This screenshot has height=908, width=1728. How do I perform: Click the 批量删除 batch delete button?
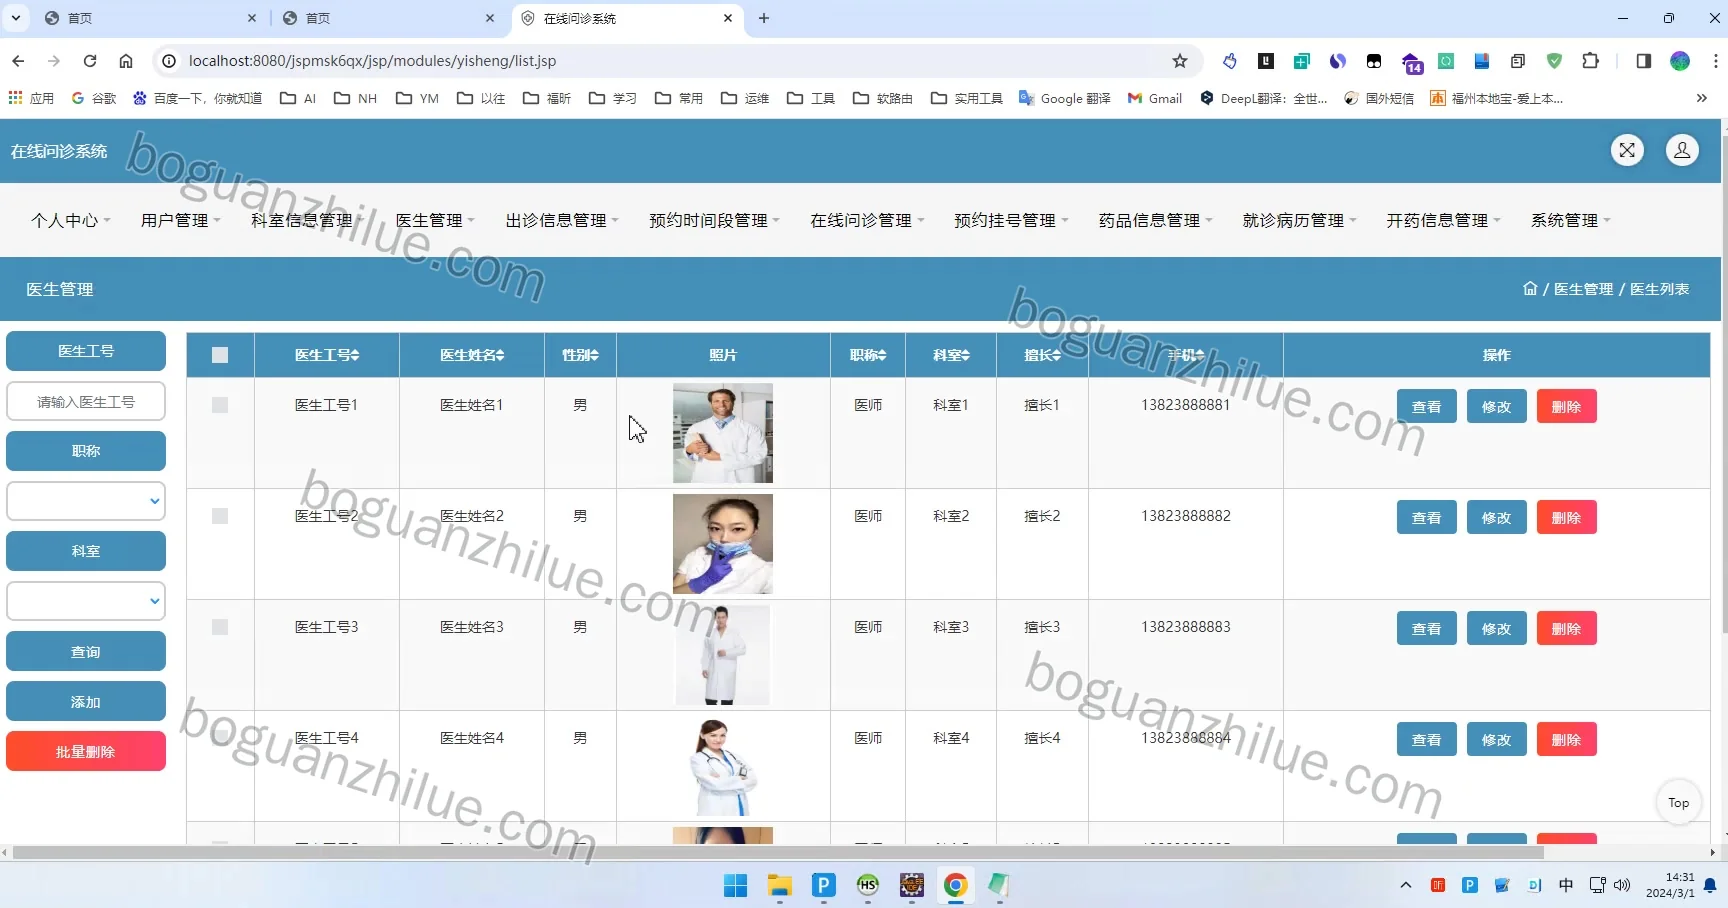pos(86,751)
